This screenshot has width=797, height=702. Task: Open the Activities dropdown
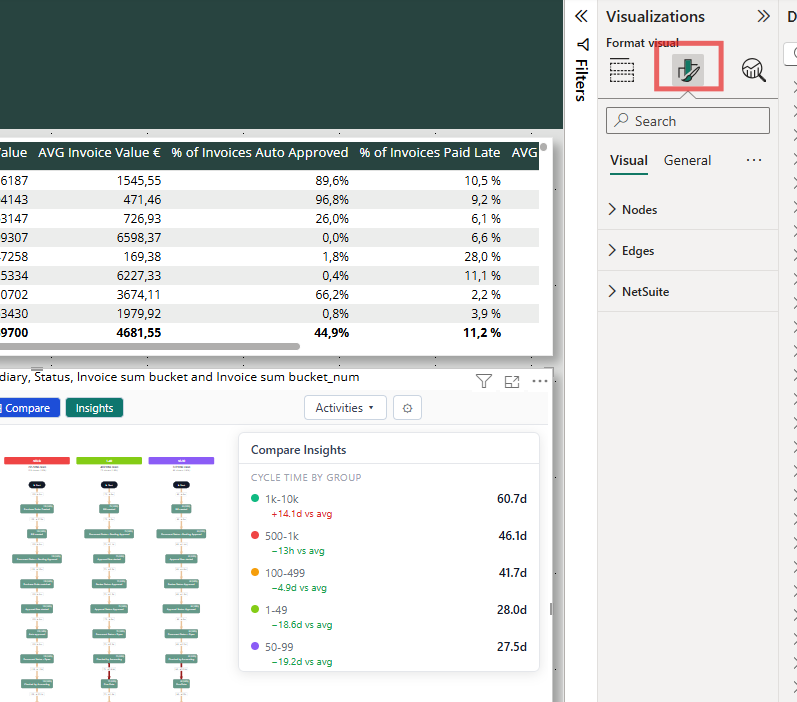pos(345,408)
